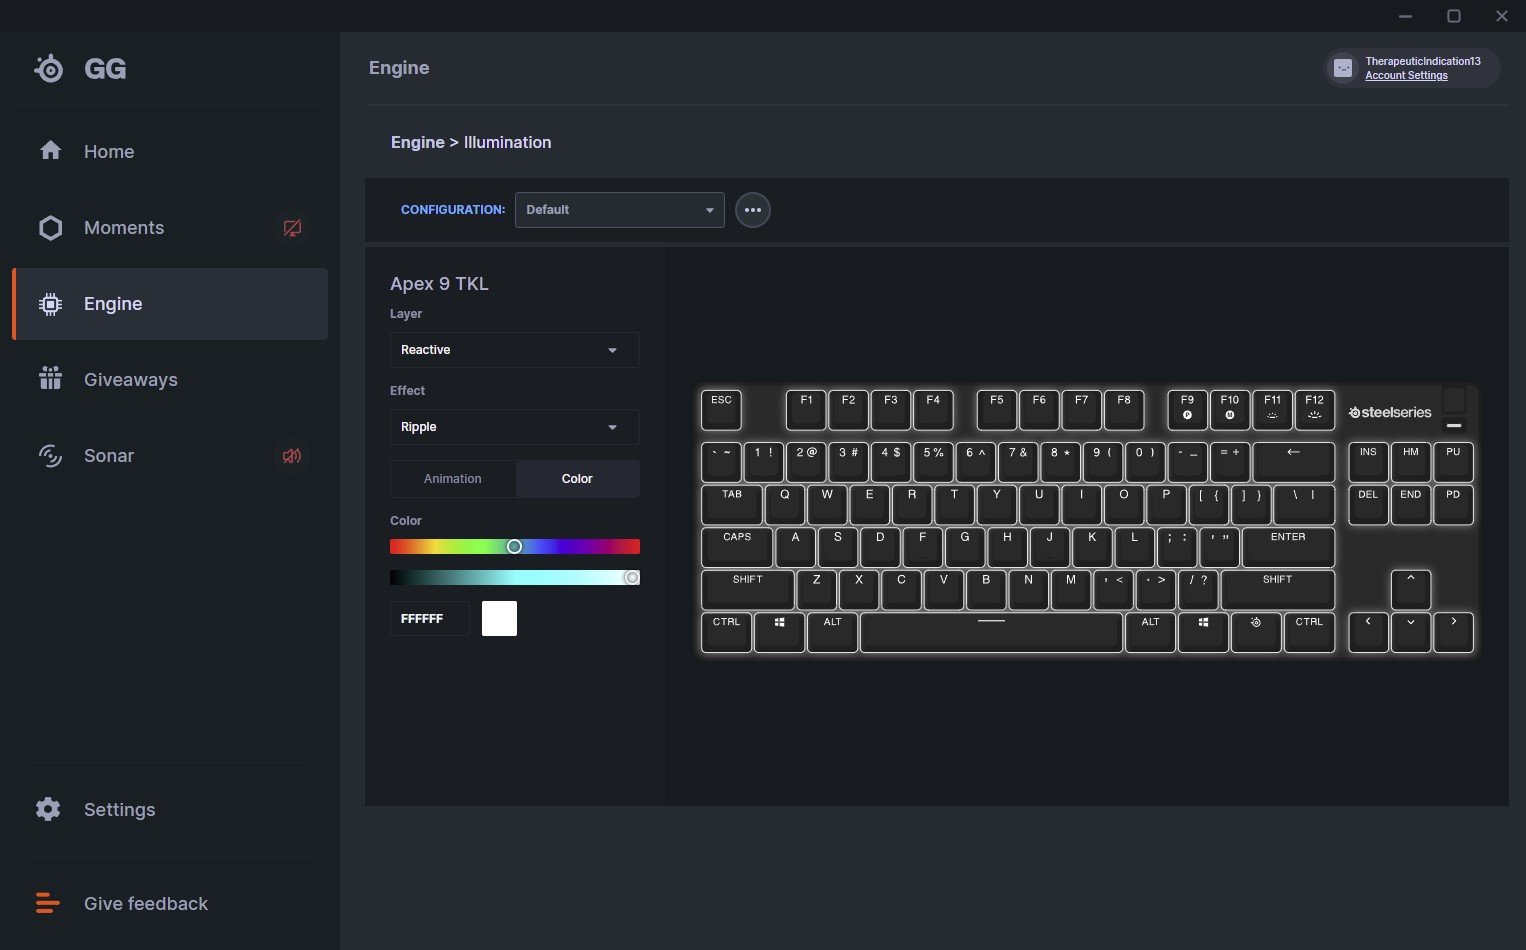Toggle the Moments screen capture disabled icon

[x=292, y=228]
